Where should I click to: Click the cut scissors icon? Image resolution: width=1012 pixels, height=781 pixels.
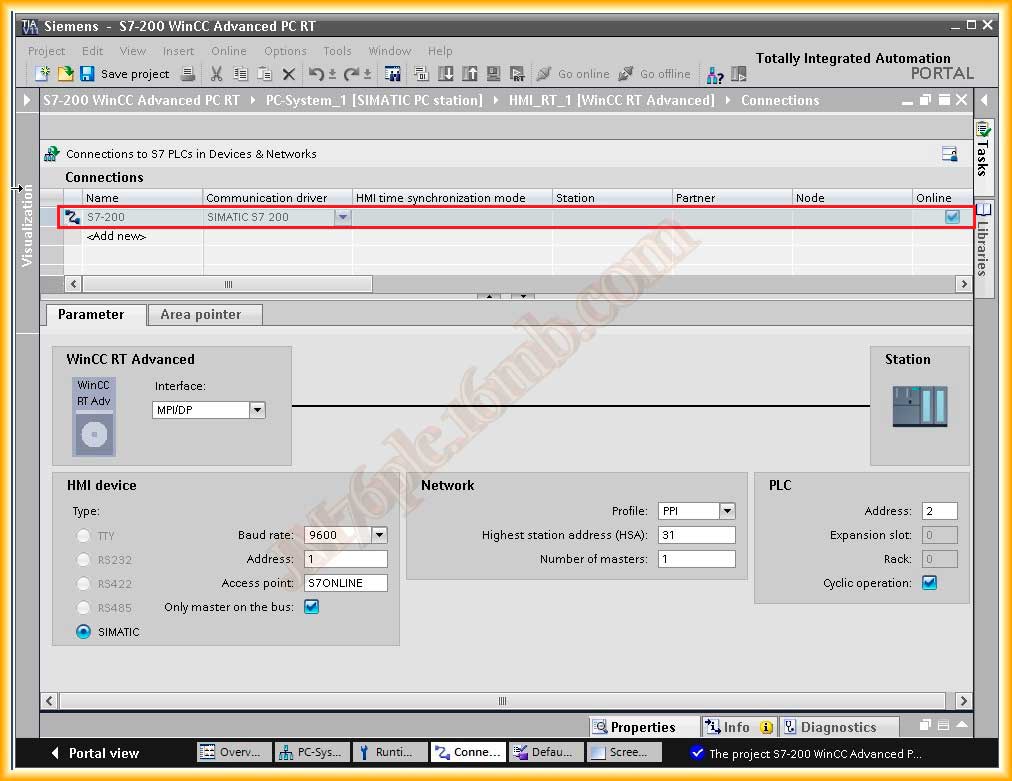click(x=216, y=74)
